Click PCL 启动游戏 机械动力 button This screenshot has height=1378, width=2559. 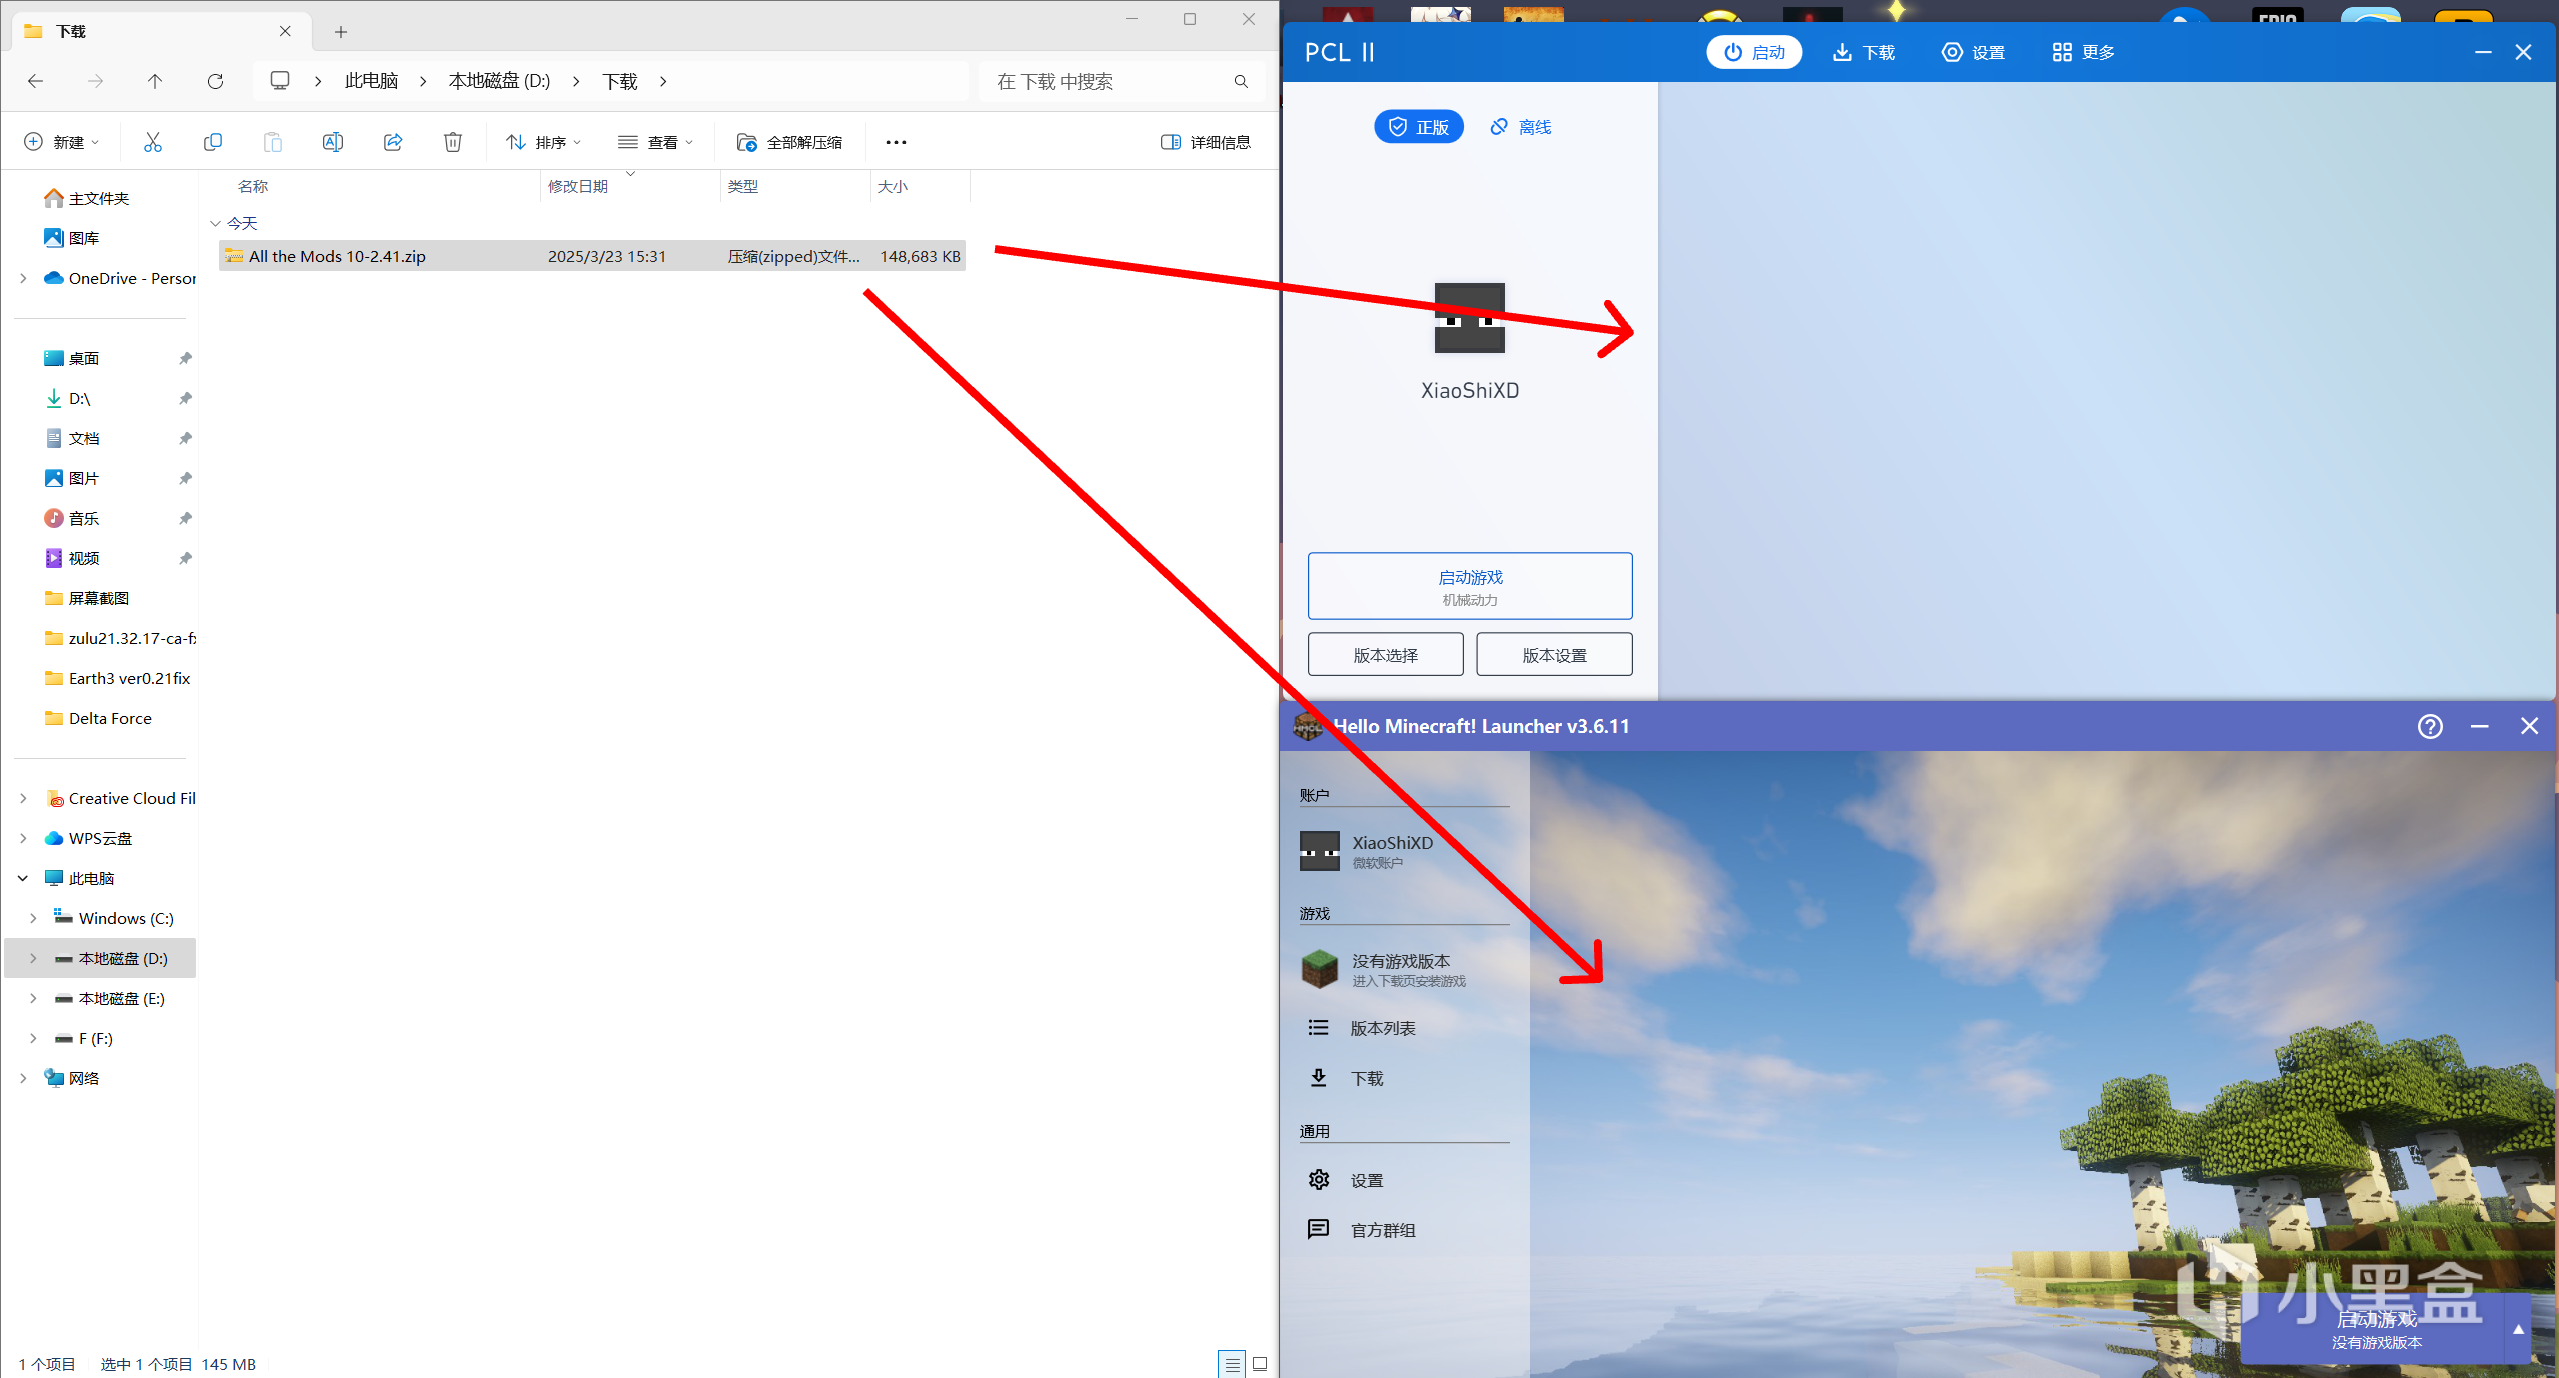coord(1470,586)
